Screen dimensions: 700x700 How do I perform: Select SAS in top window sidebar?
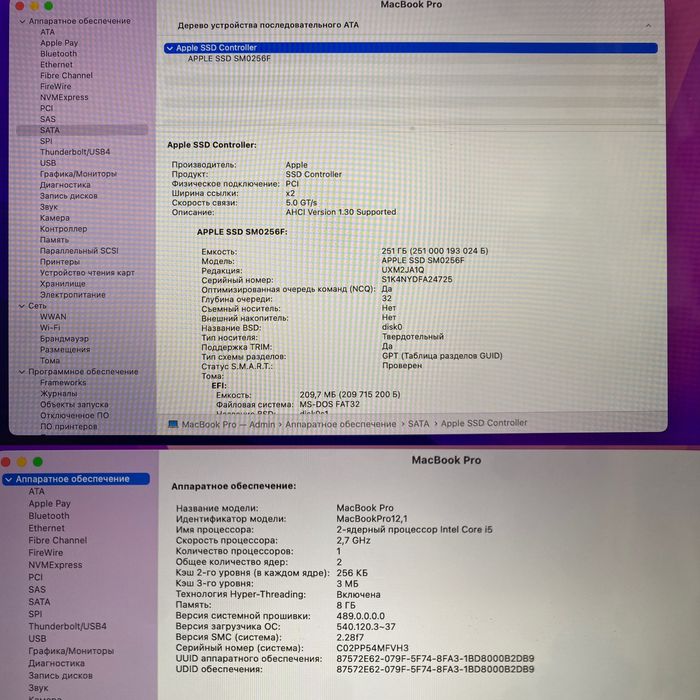pos(48,119)
